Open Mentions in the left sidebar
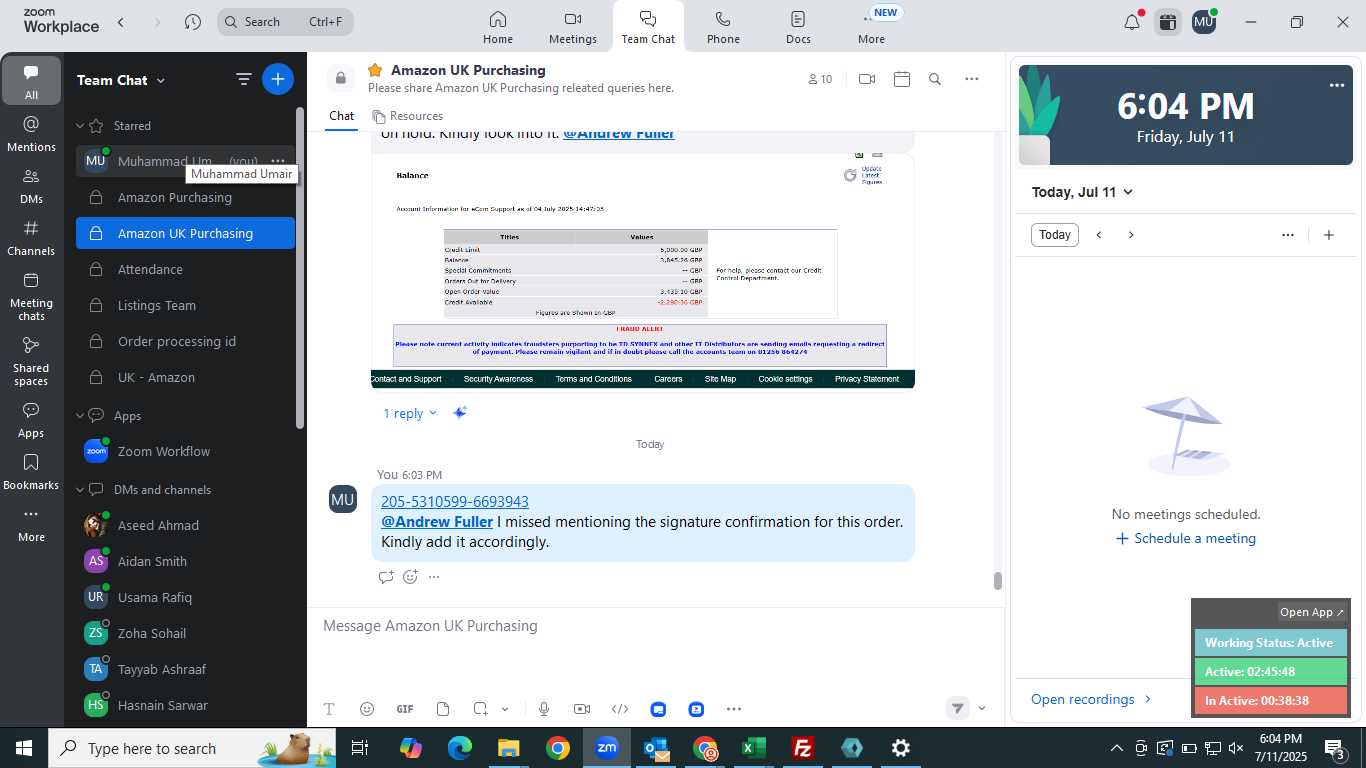This screenshot has height=768, width=1366. click(31, 134)
